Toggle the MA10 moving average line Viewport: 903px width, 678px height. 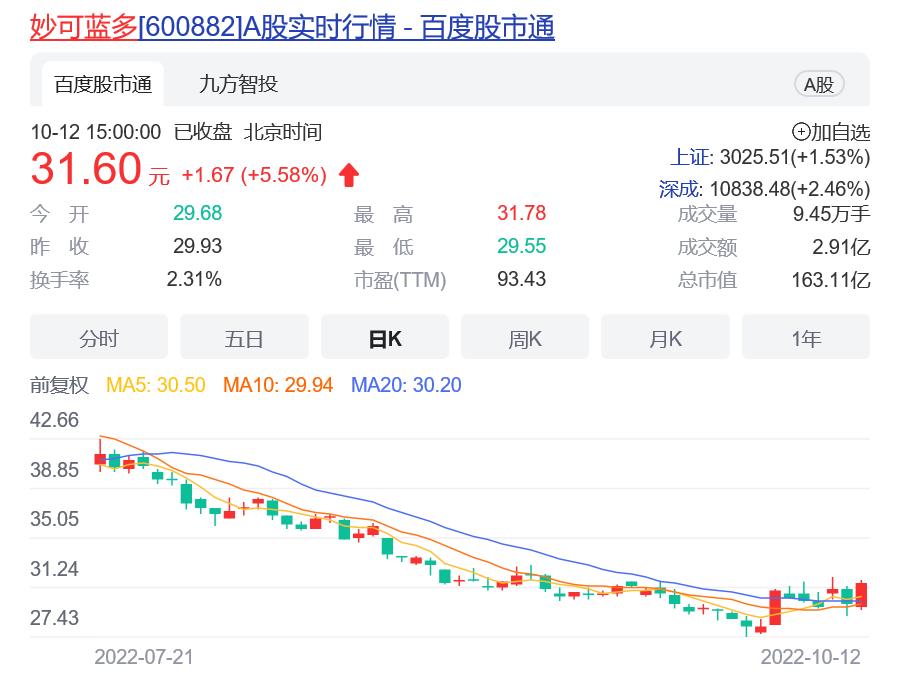coord(280,385)
